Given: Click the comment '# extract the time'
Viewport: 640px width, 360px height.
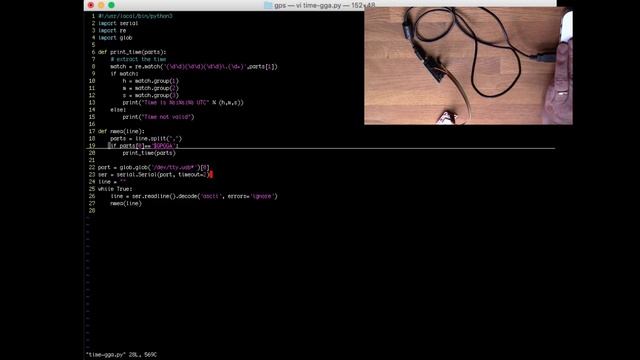Looking at the screenshot, I should (138, 59).
